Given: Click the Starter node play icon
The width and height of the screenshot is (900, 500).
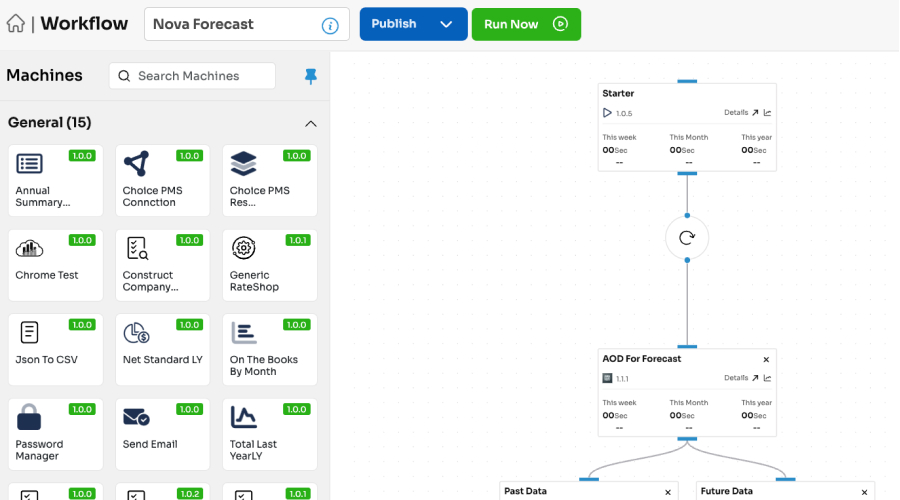Looking at the screenshot, I should click(607, 113).
